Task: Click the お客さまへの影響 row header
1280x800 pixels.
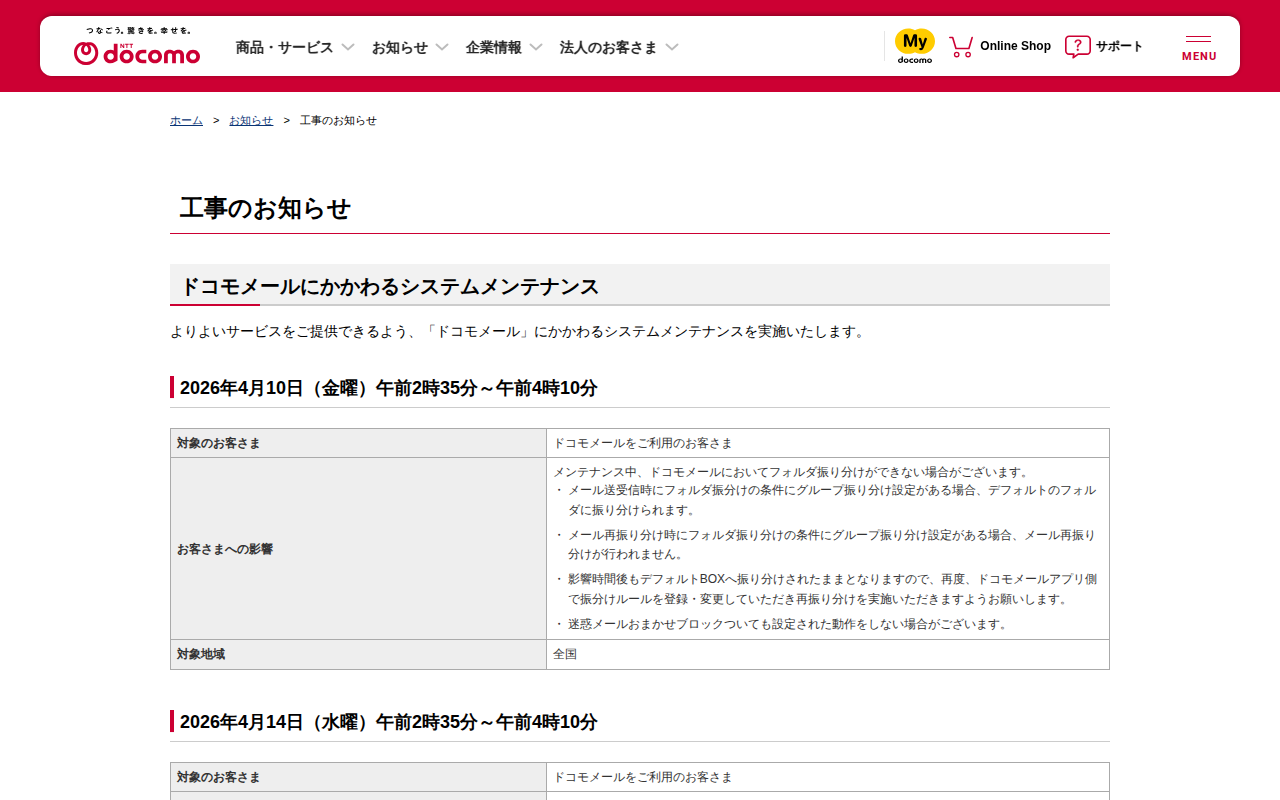Action: pyautogui.click(x=358, y=549)
